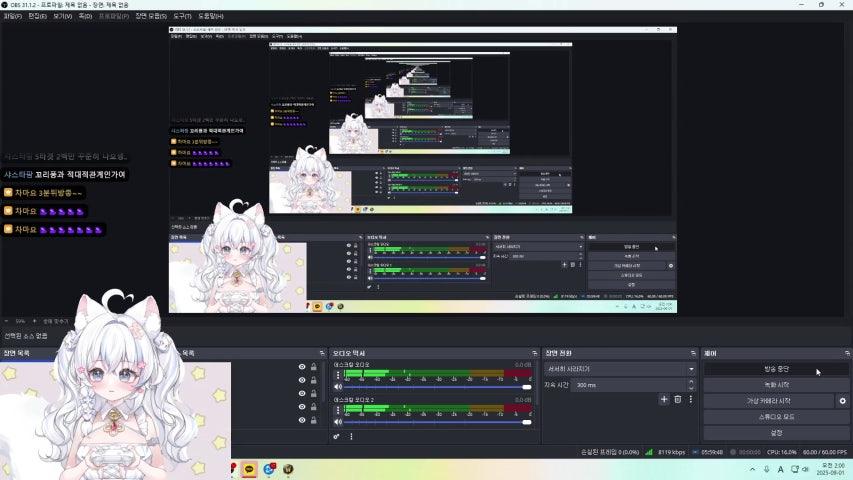This screenshot has width=853, height=480.
Task: Pop out the 장면 전환 dock
Action: 693,353
